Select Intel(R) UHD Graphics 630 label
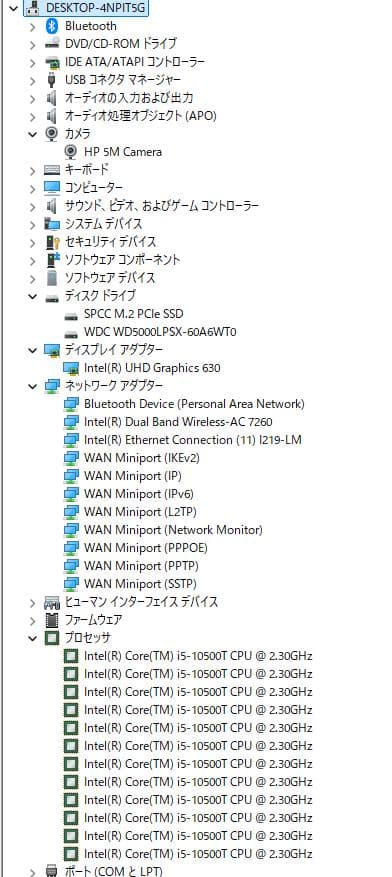392x877 pixels. tap(152, 368)
